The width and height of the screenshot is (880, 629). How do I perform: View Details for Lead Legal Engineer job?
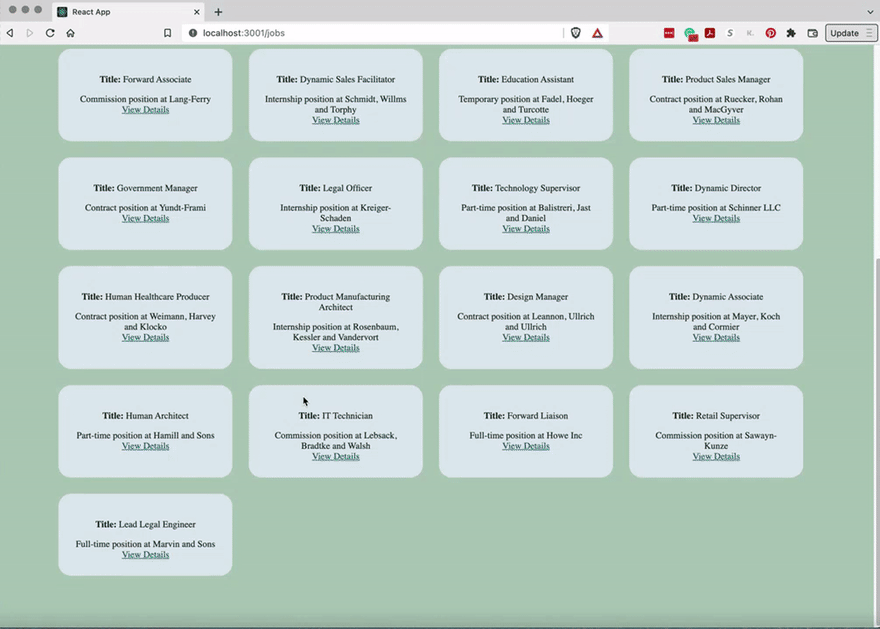coord(145,555)
